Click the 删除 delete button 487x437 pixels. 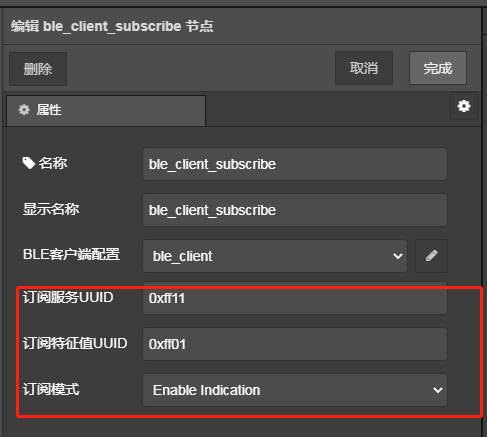click(x=38, y=69)
